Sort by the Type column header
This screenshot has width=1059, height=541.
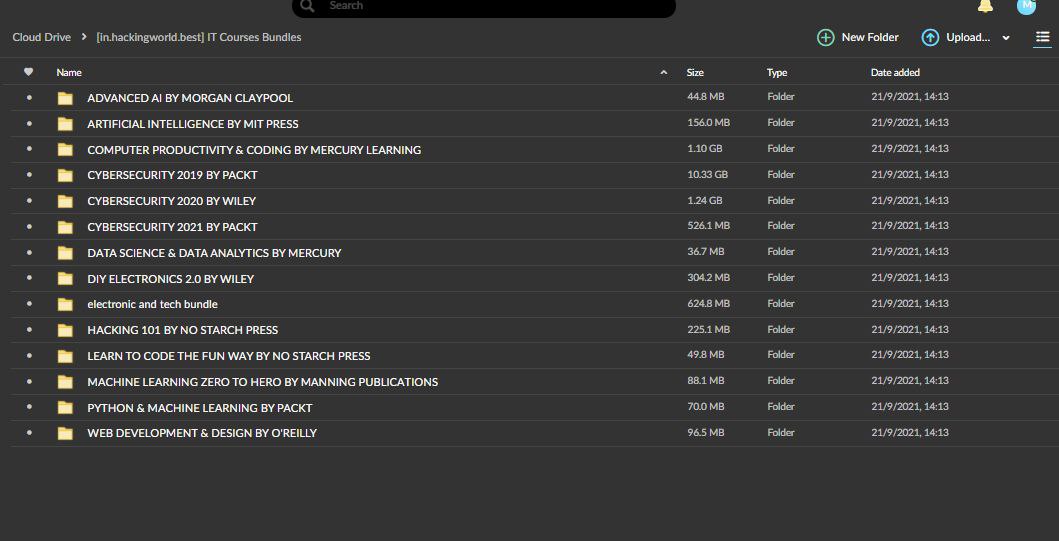[x=777, y=72]
